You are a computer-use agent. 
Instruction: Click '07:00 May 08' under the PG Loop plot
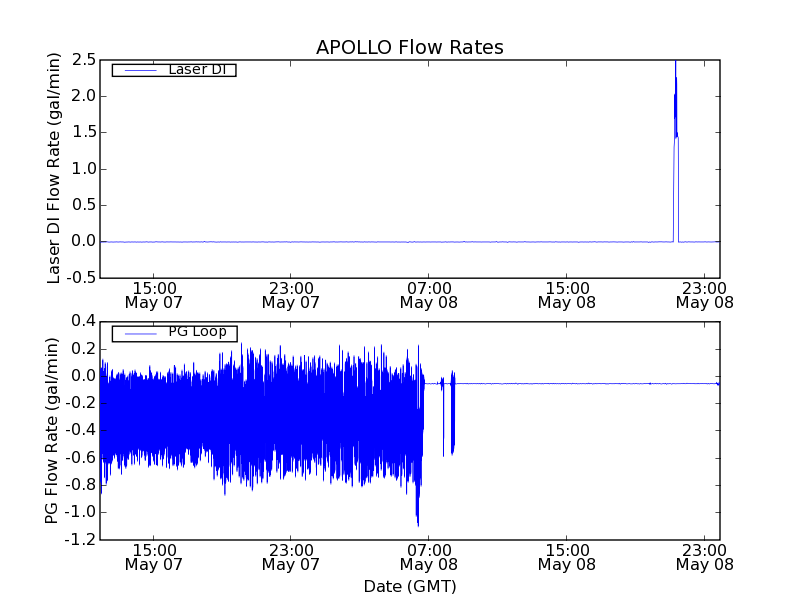click(x=429, y=557)
